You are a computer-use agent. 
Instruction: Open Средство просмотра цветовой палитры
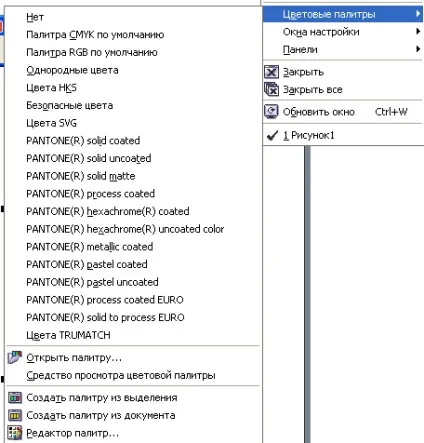[133, 375]
